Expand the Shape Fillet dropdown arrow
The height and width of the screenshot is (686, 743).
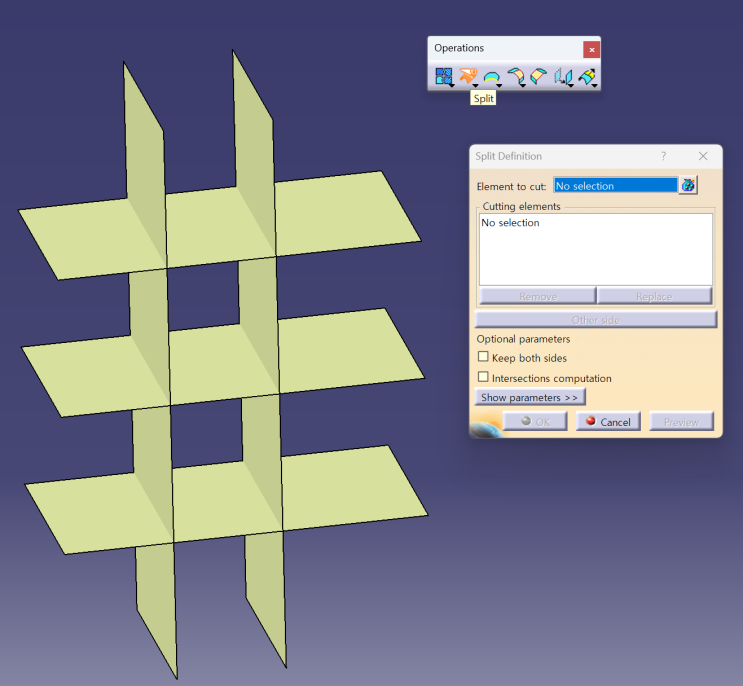click(x=523, y=85)
